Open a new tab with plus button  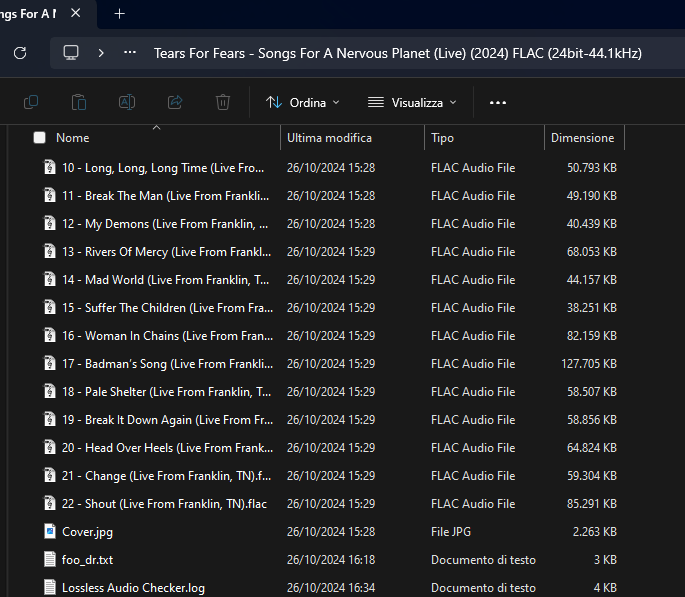click(x=119, y=14)
